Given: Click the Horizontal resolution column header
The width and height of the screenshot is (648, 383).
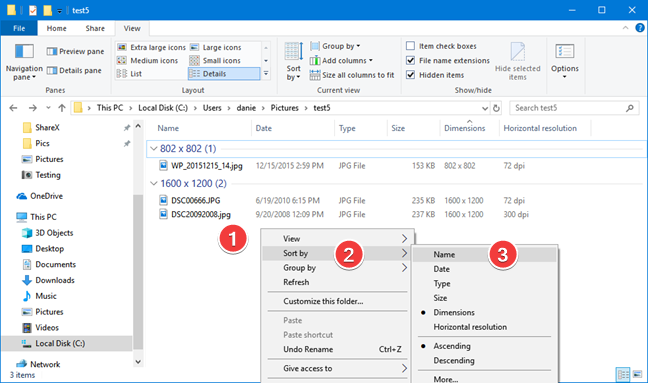Looking at the screenshot, I should (545, 128).
